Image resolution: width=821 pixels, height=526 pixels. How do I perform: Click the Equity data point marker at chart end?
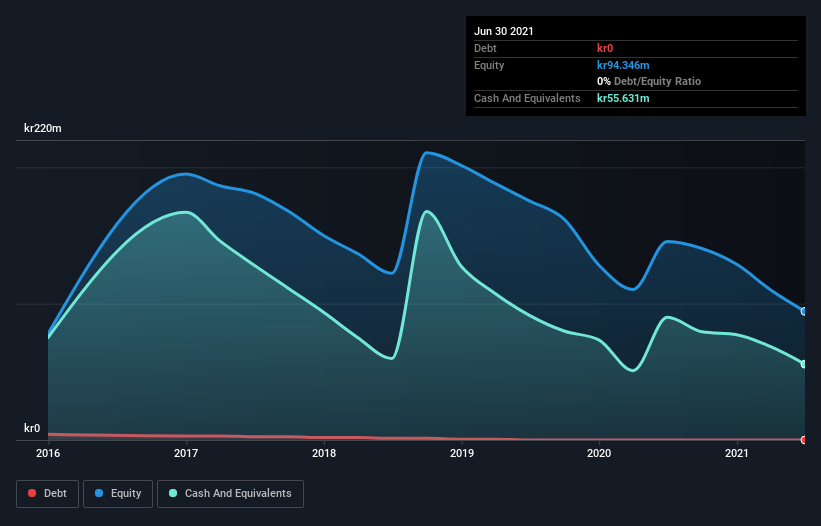click(x=804, y=311)
